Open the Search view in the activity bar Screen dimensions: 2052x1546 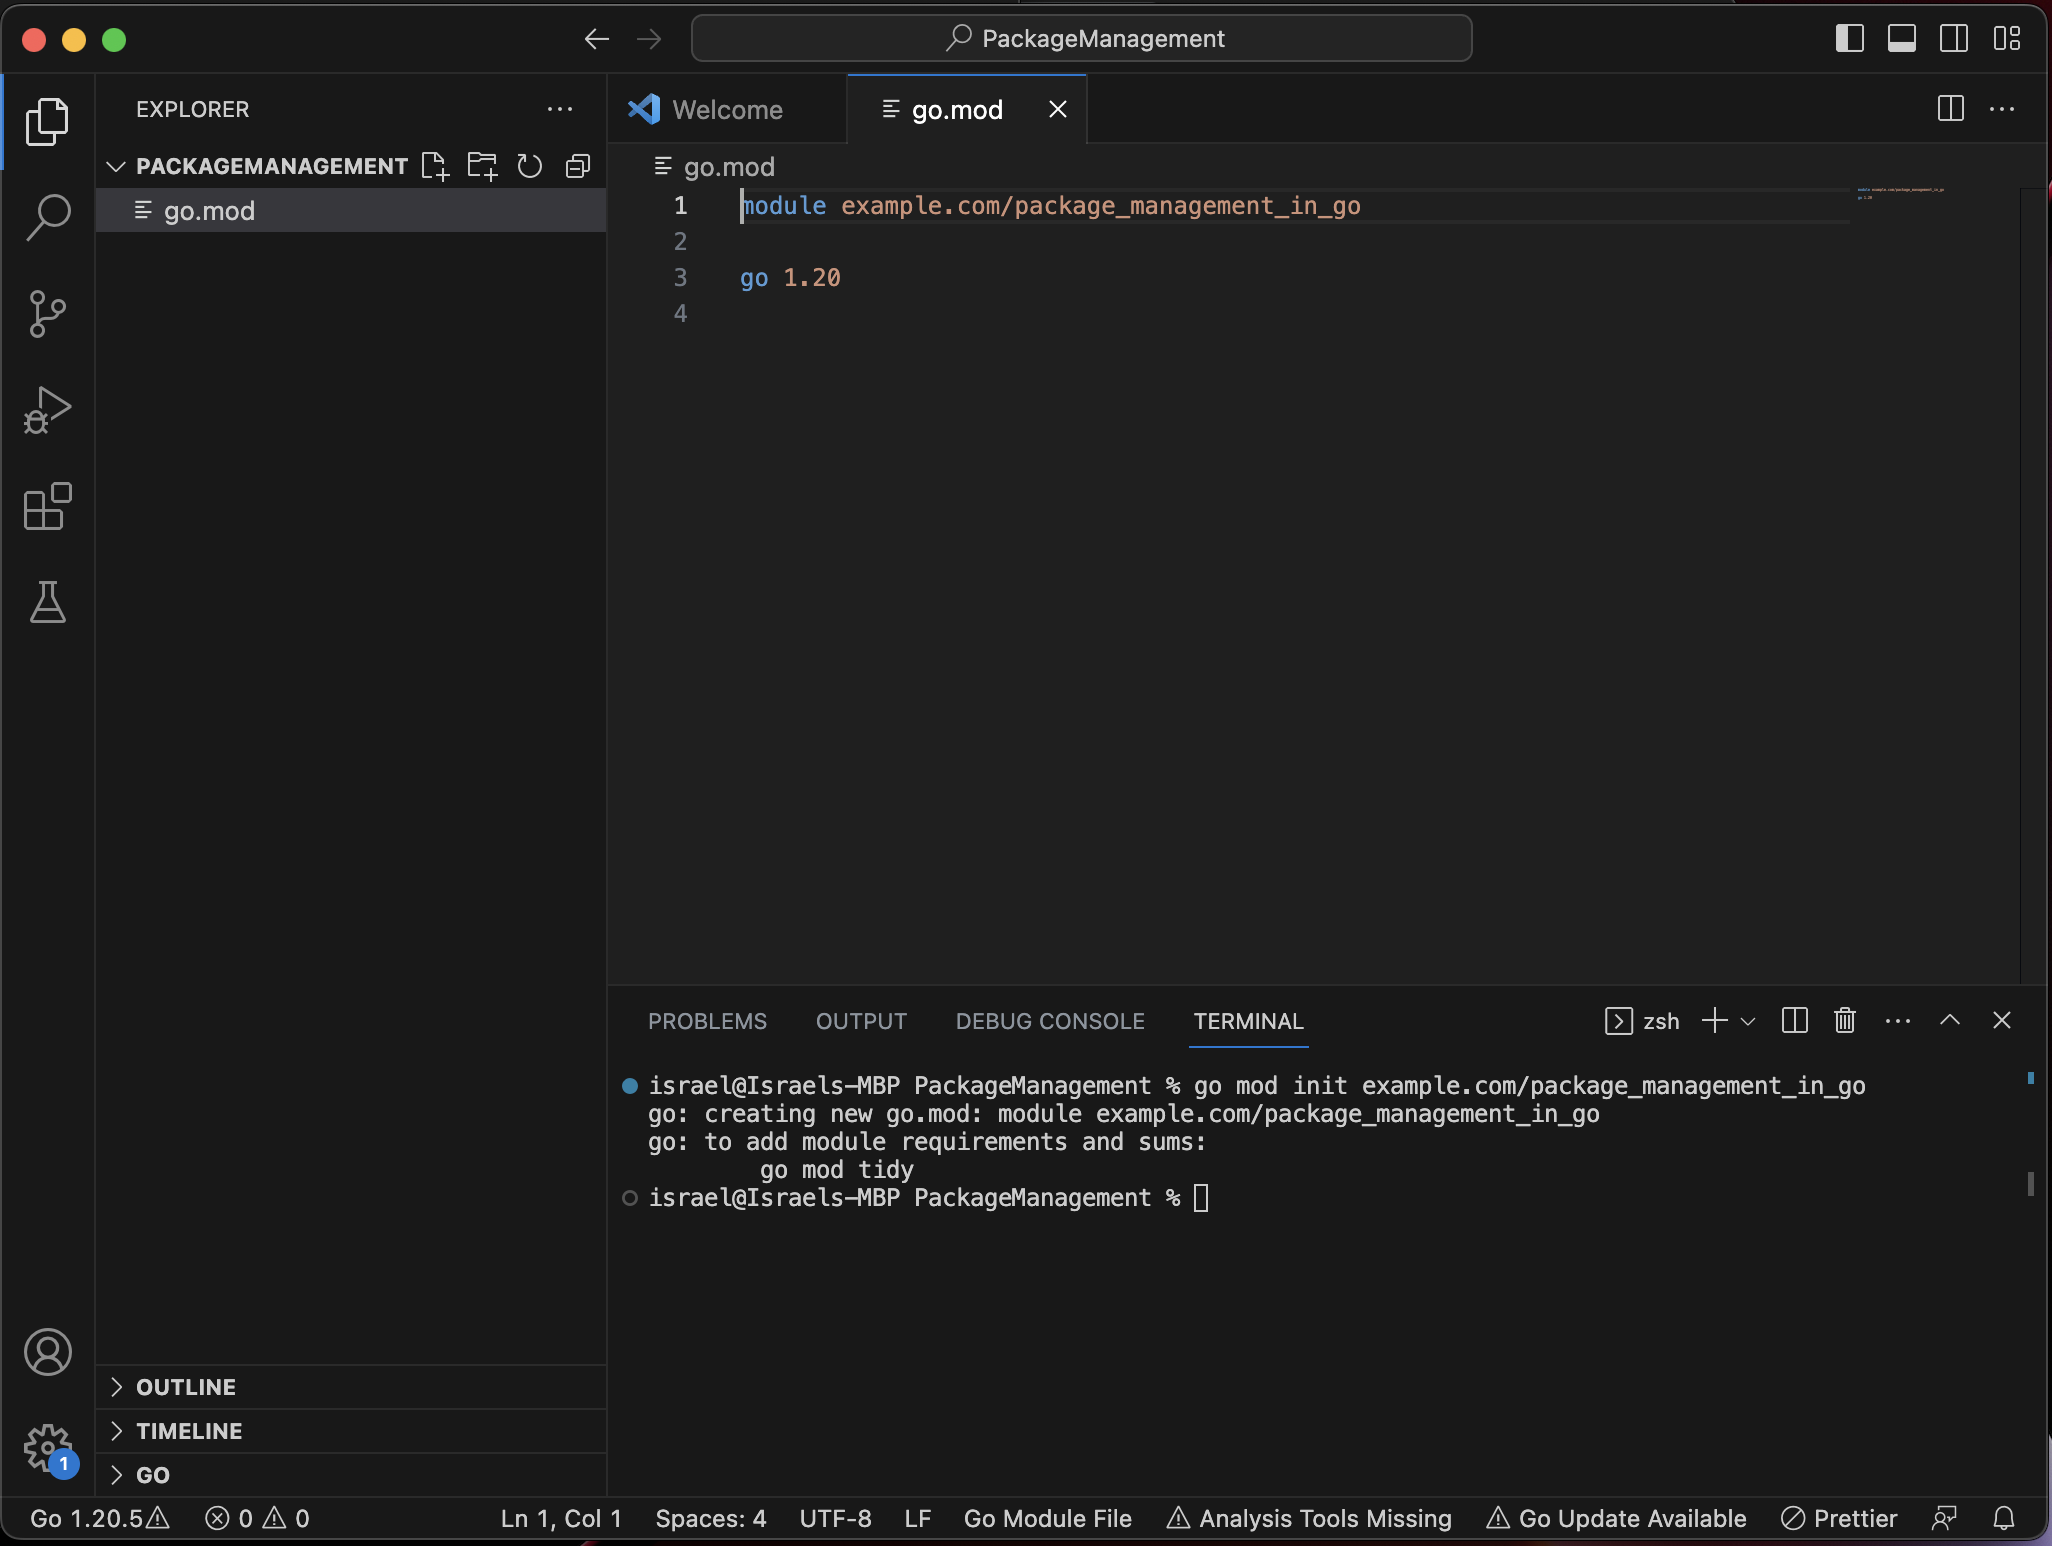(47, 217)
